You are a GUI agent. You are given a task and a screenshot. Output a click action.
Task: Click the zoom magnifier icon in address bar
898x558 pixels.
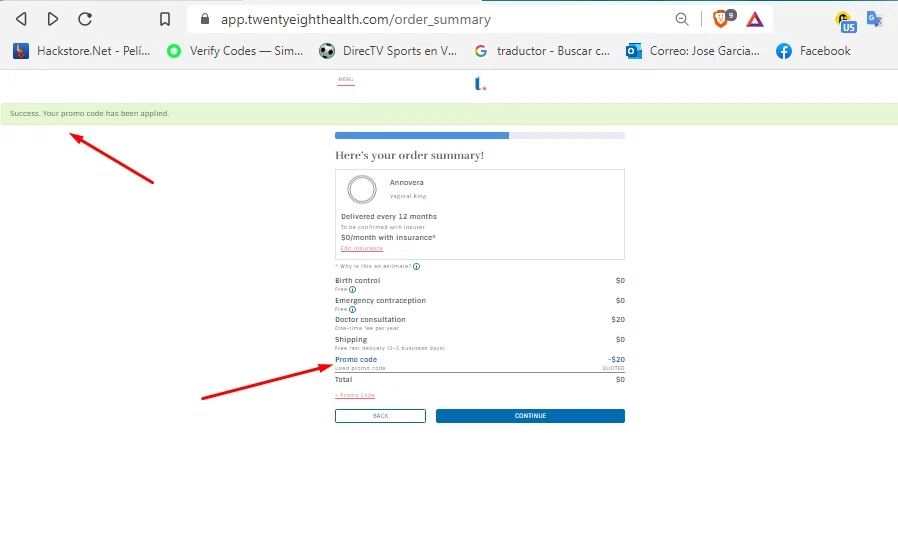(x=682, y=19)
